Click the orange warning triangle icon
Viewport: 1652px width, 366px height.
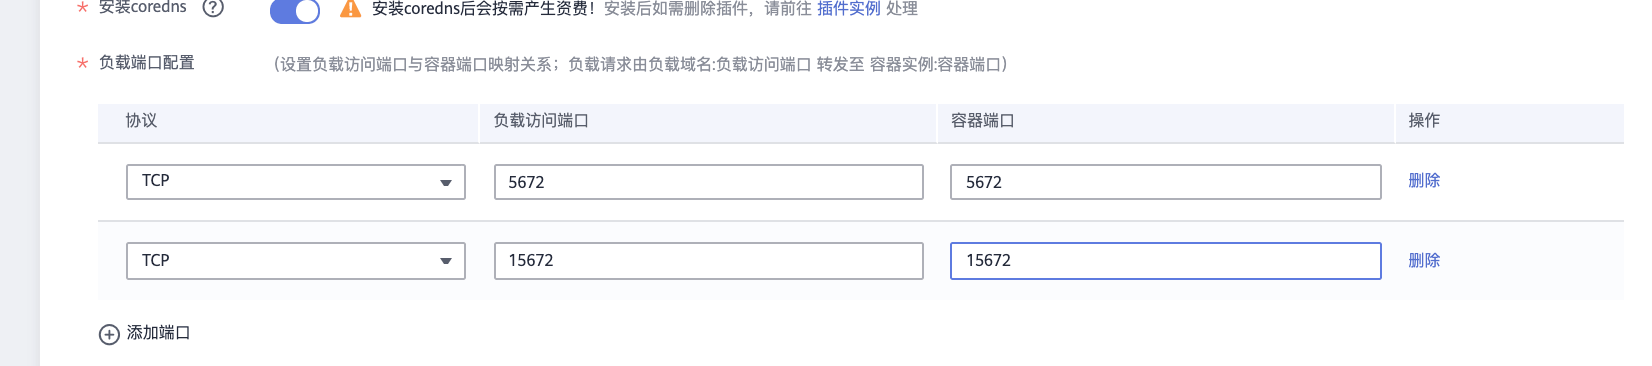pos(350,9)
